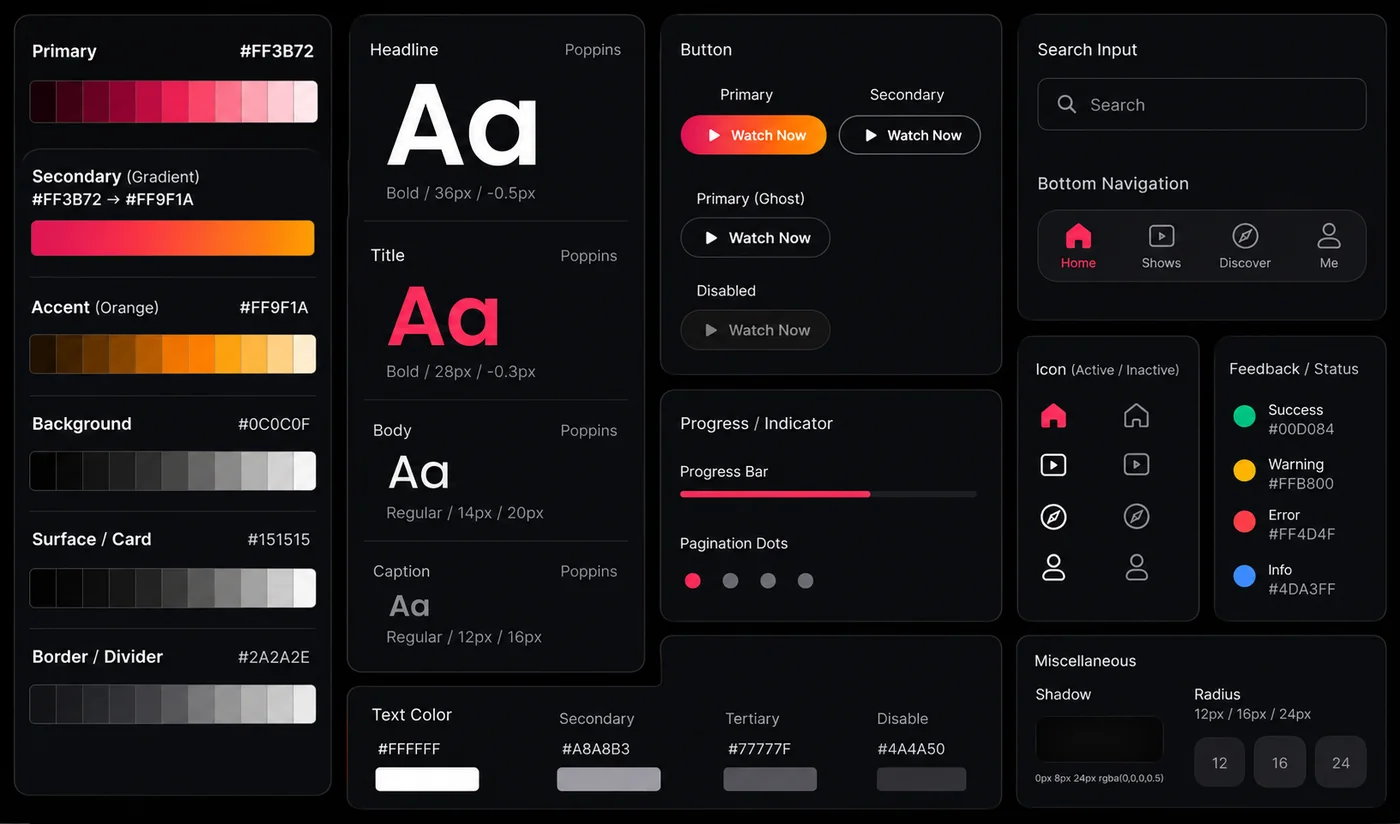Select the Shows tab in Bottom Navigation
Image resolution: width=1400 pixels, height=824 pixels.
coord(1161,246)
